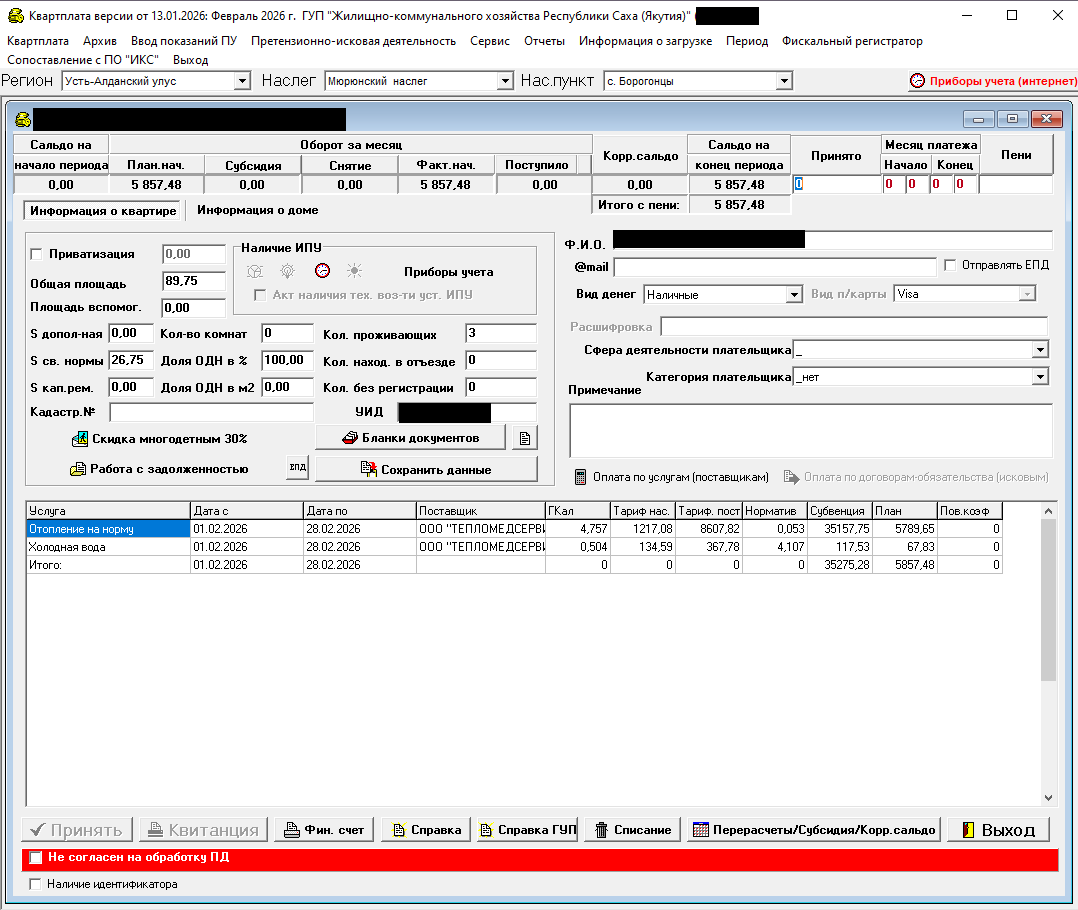This screenshot has width=1078, height=910.
Task: Click Приборы учета (интернет) clock icon
Action: 917,81
